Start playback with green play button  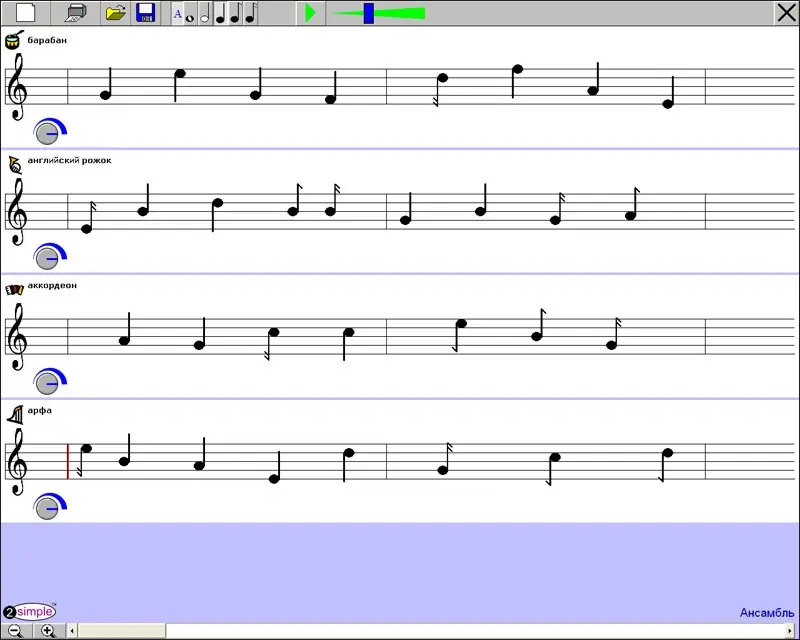click(x=310, y=13)
